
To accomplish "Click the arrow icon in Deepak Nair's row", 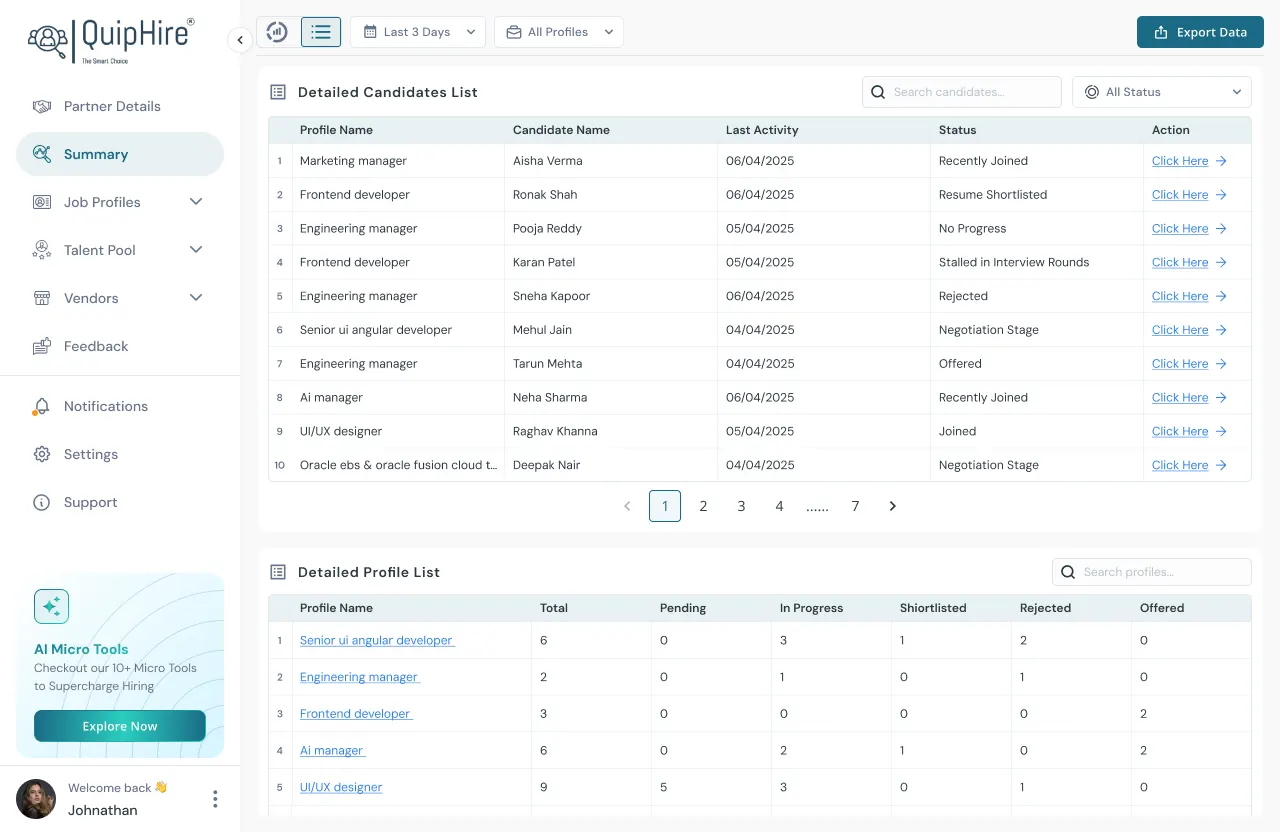I will [1221, 465].
